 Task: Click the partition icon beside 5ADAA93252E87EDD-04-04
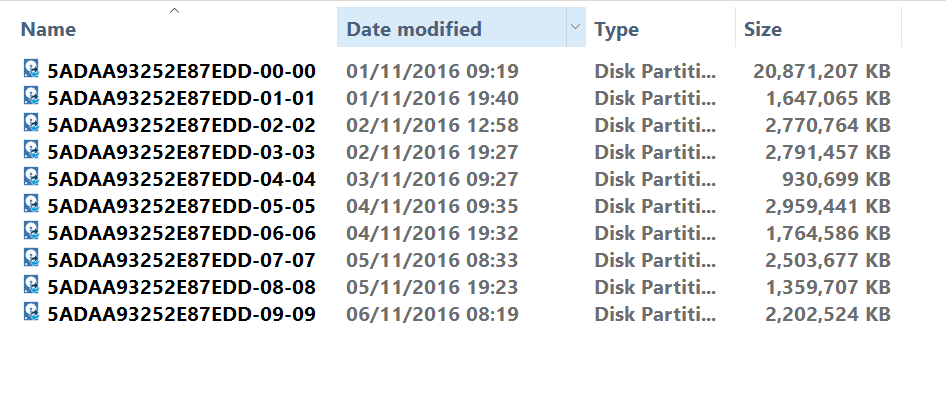point(32,176)
